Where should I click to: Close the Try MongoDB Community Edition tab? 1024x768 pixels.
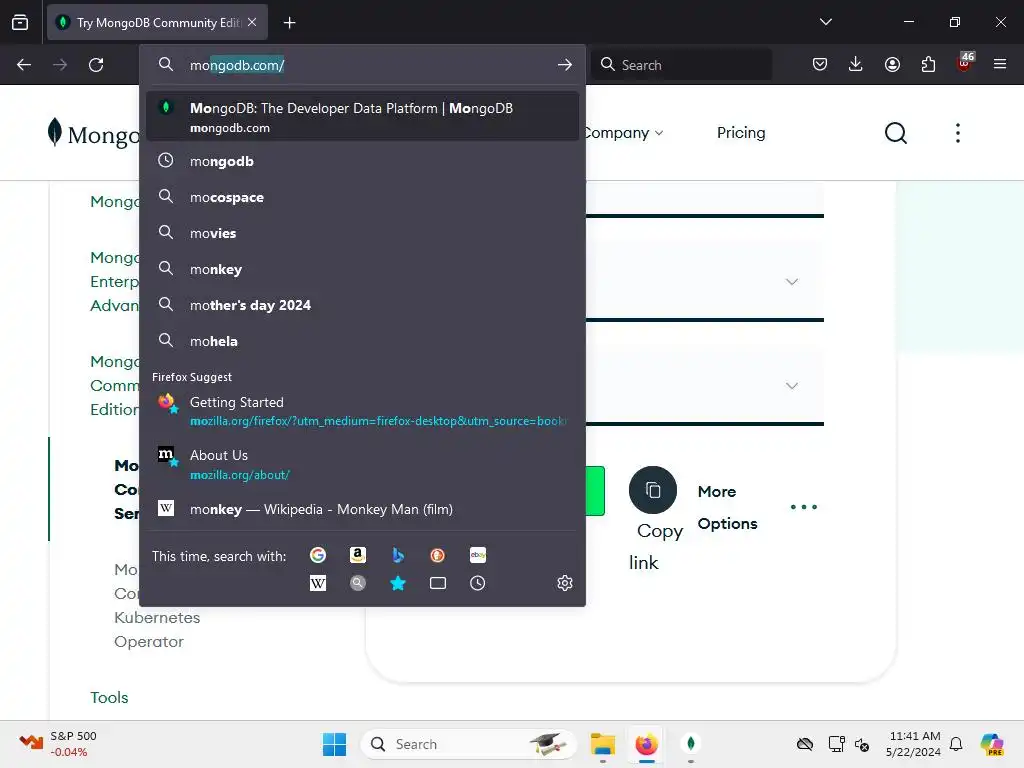pyautogui.click(x=252, y=22)
